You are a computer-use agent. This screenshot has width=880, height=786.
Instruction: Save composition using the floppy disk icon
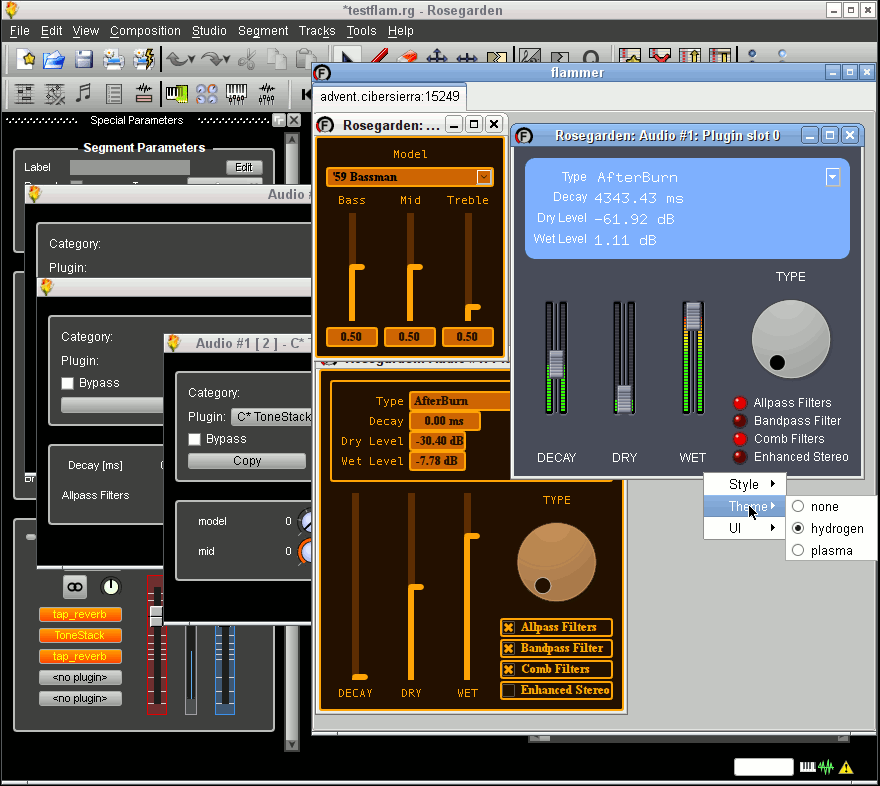pyautogui.click(x=84, y=58)
